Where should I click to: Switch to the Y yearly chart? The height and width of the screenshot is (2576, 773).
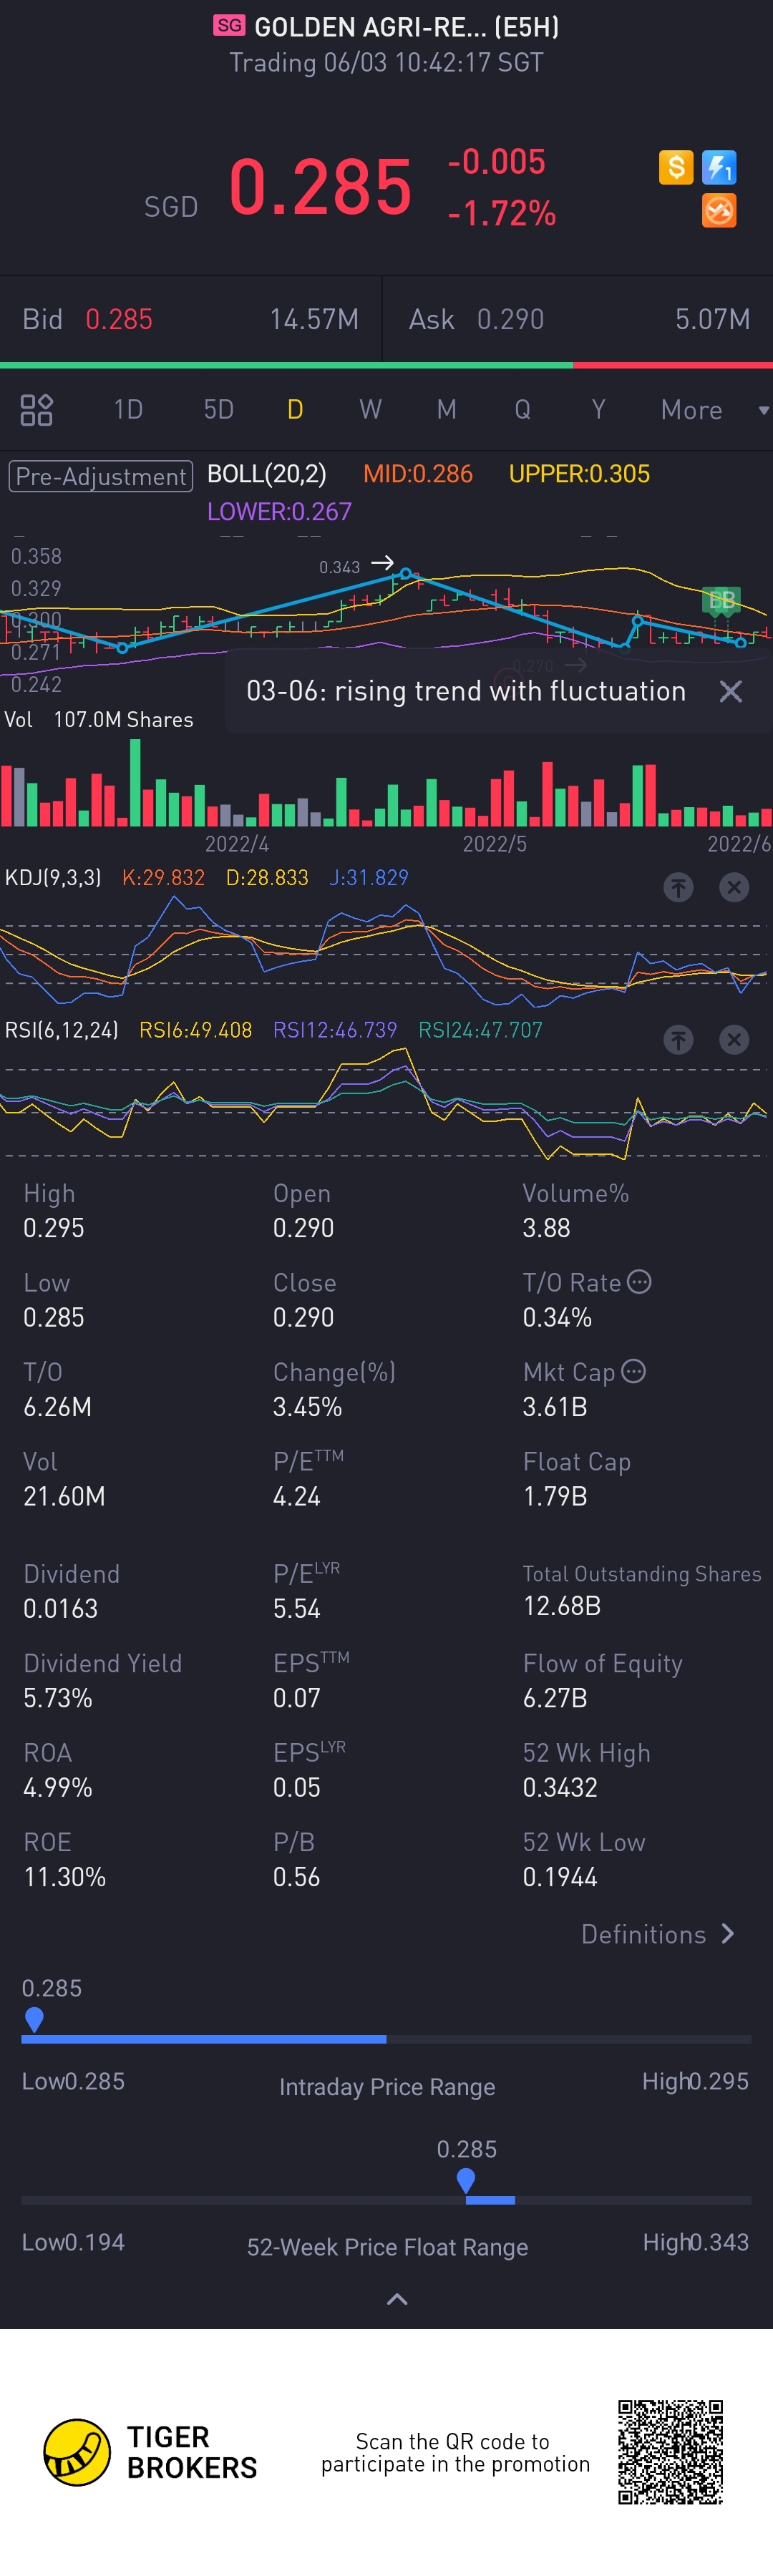point(598,410)
